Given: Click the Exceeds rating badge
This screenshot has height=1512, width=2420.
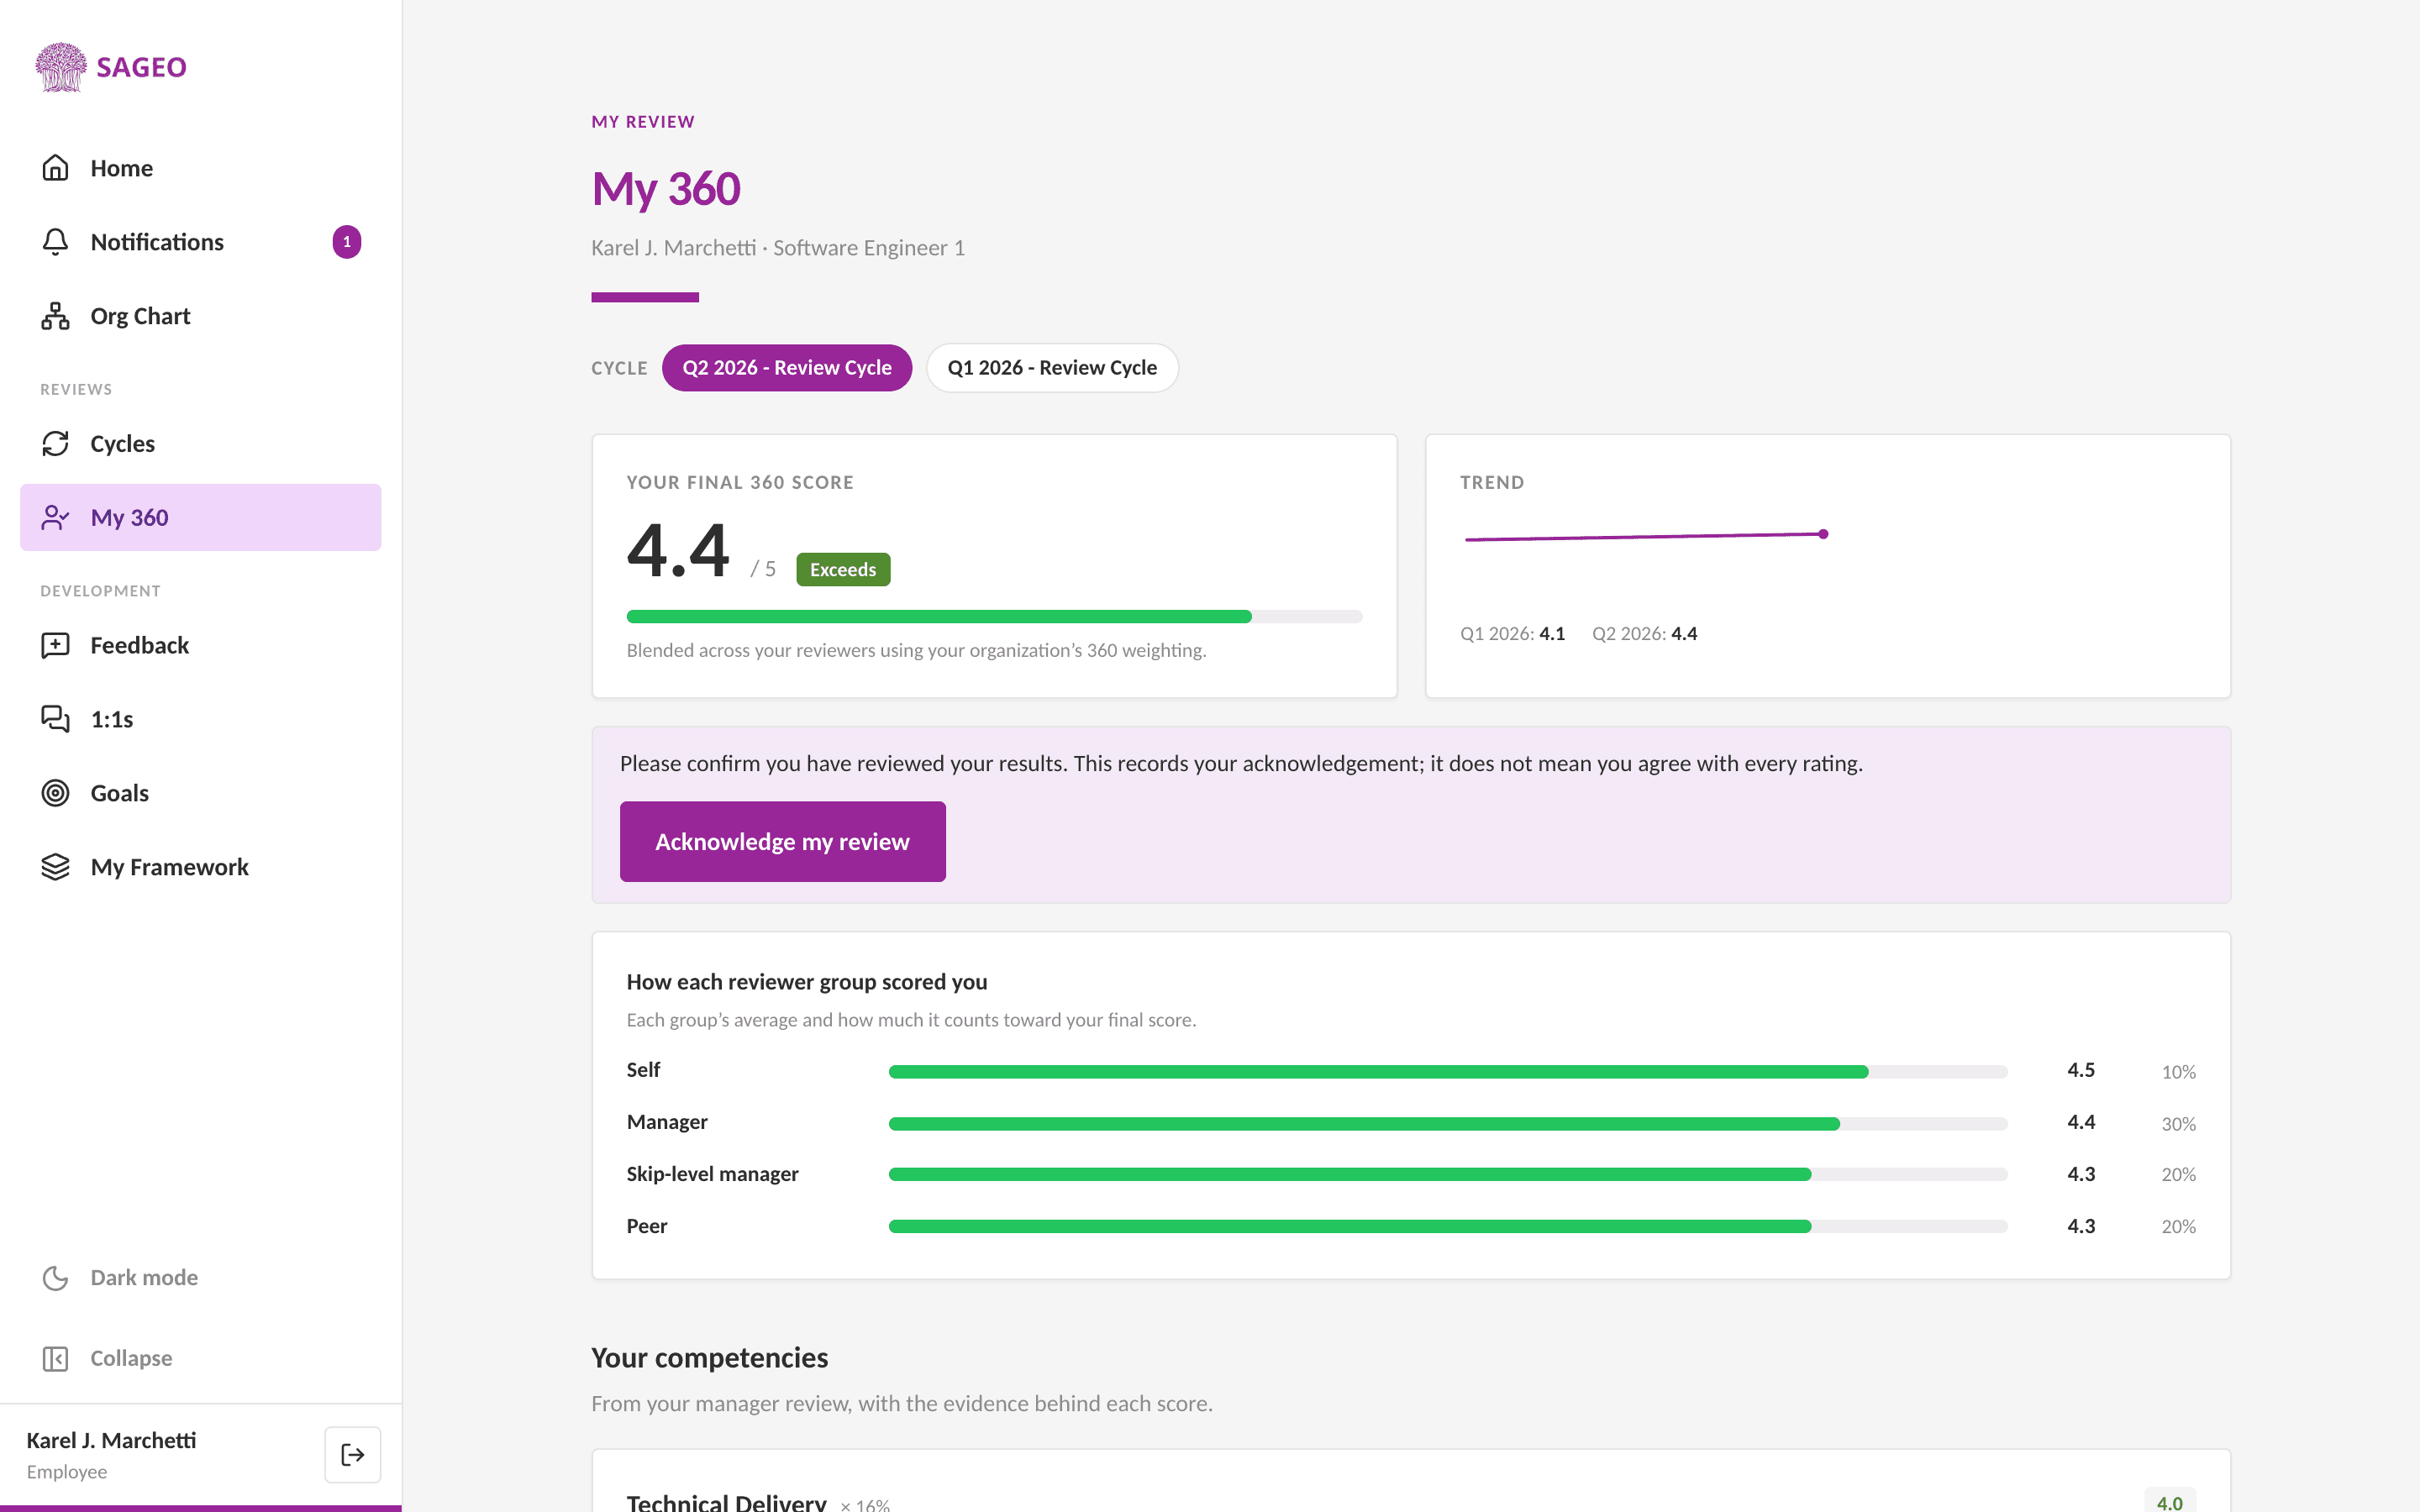Looking at the screenshot, I should tap(843, 569).
